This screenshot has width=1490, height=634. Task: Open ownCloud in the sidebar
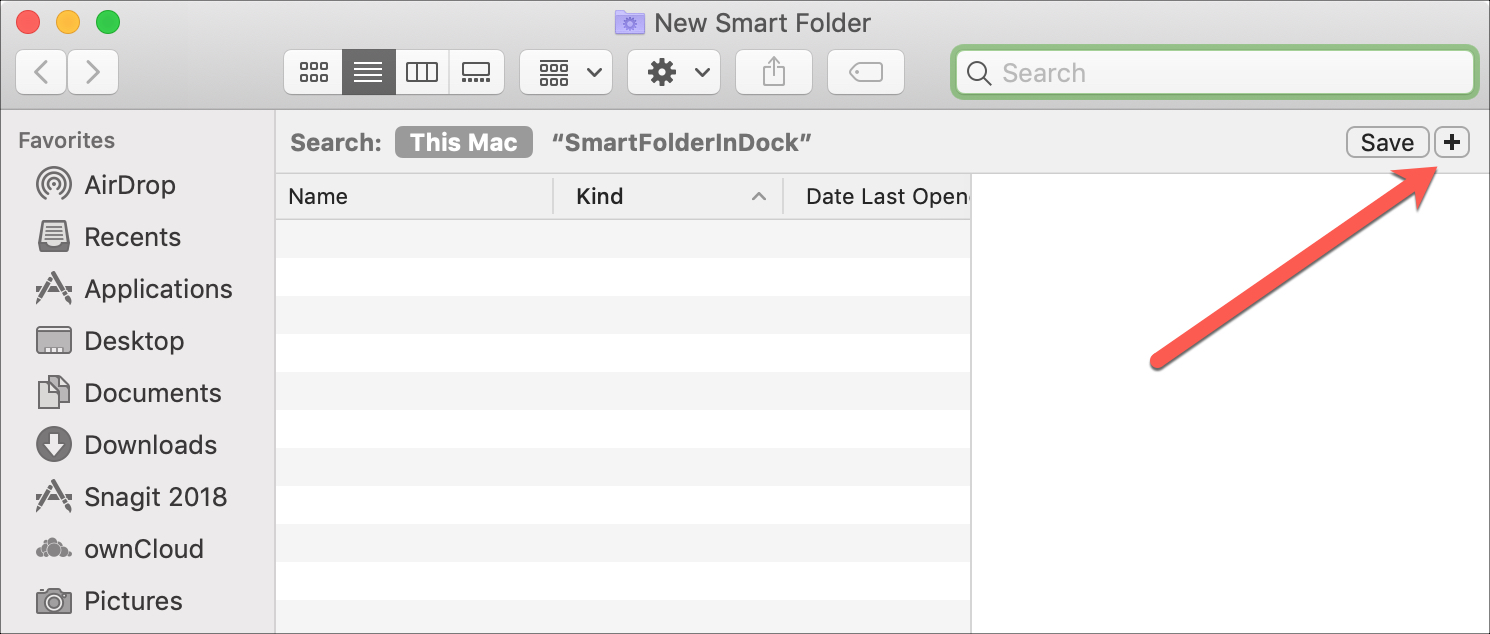point(144,548)
